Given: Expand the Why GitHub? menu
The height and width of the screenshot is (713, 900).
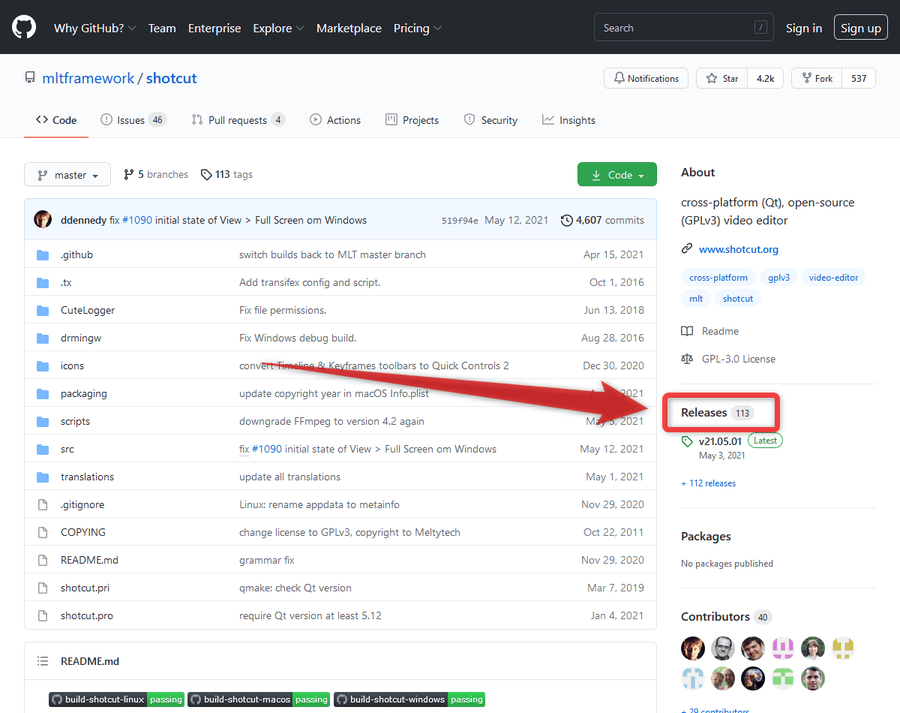Looking at the screenshot, I should click(95, 28).
